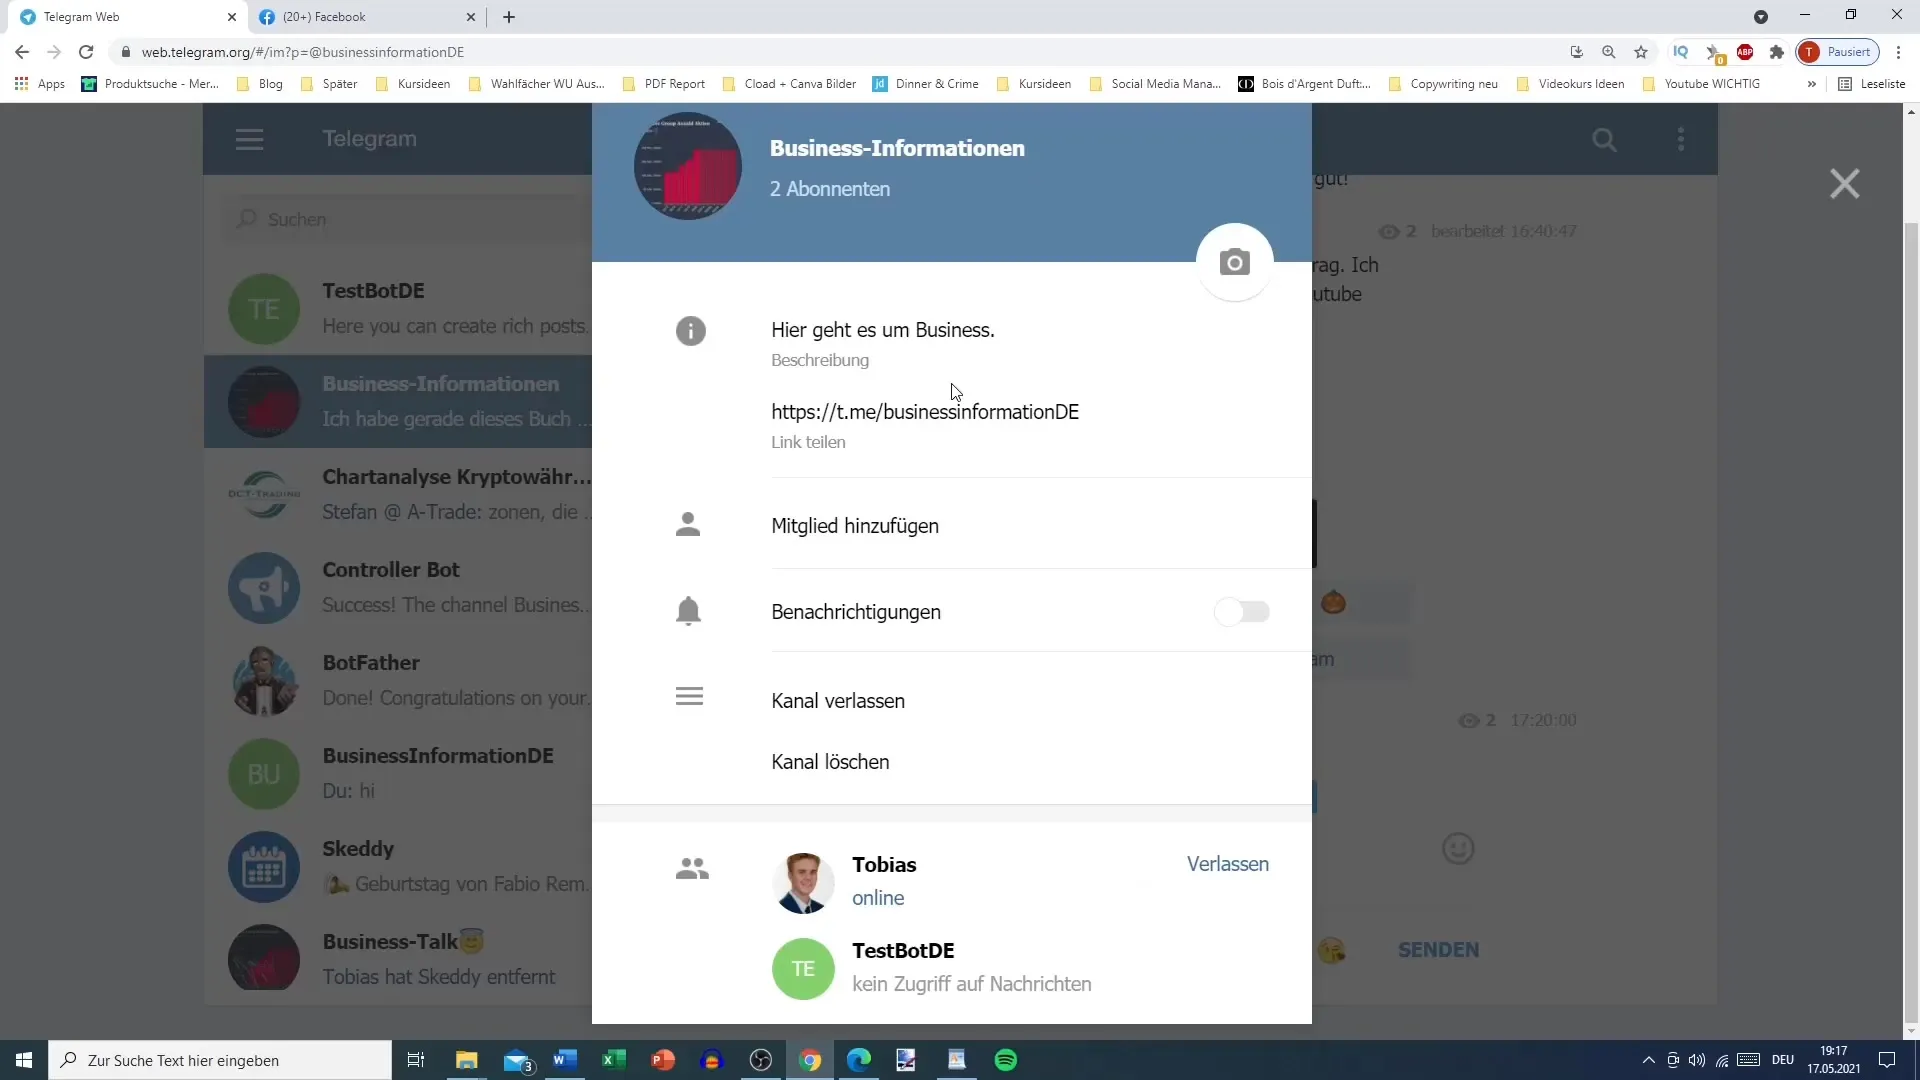Open the Pausiert profile button
The height and width of the screenshot is (1080, 1920).
pos(1838,52)
